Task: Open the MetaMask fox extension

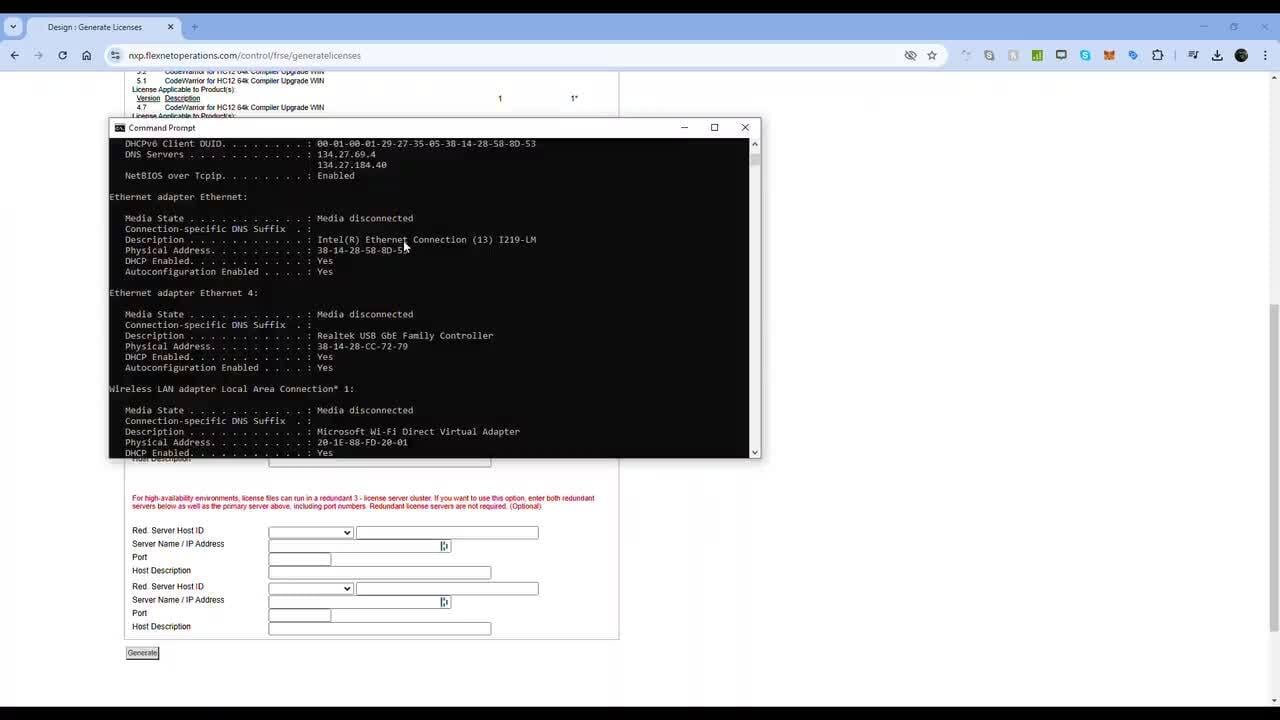Action: (x=1109, y=56)
